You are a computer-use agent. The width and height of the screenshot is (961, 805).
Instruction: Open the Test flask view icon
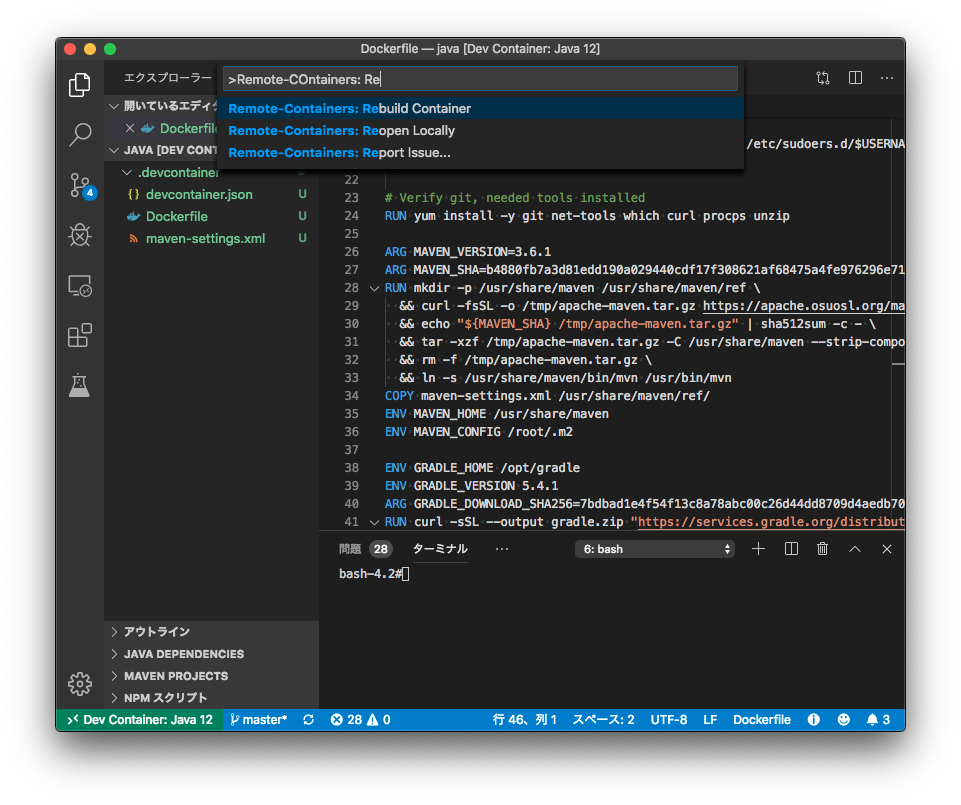80,385
